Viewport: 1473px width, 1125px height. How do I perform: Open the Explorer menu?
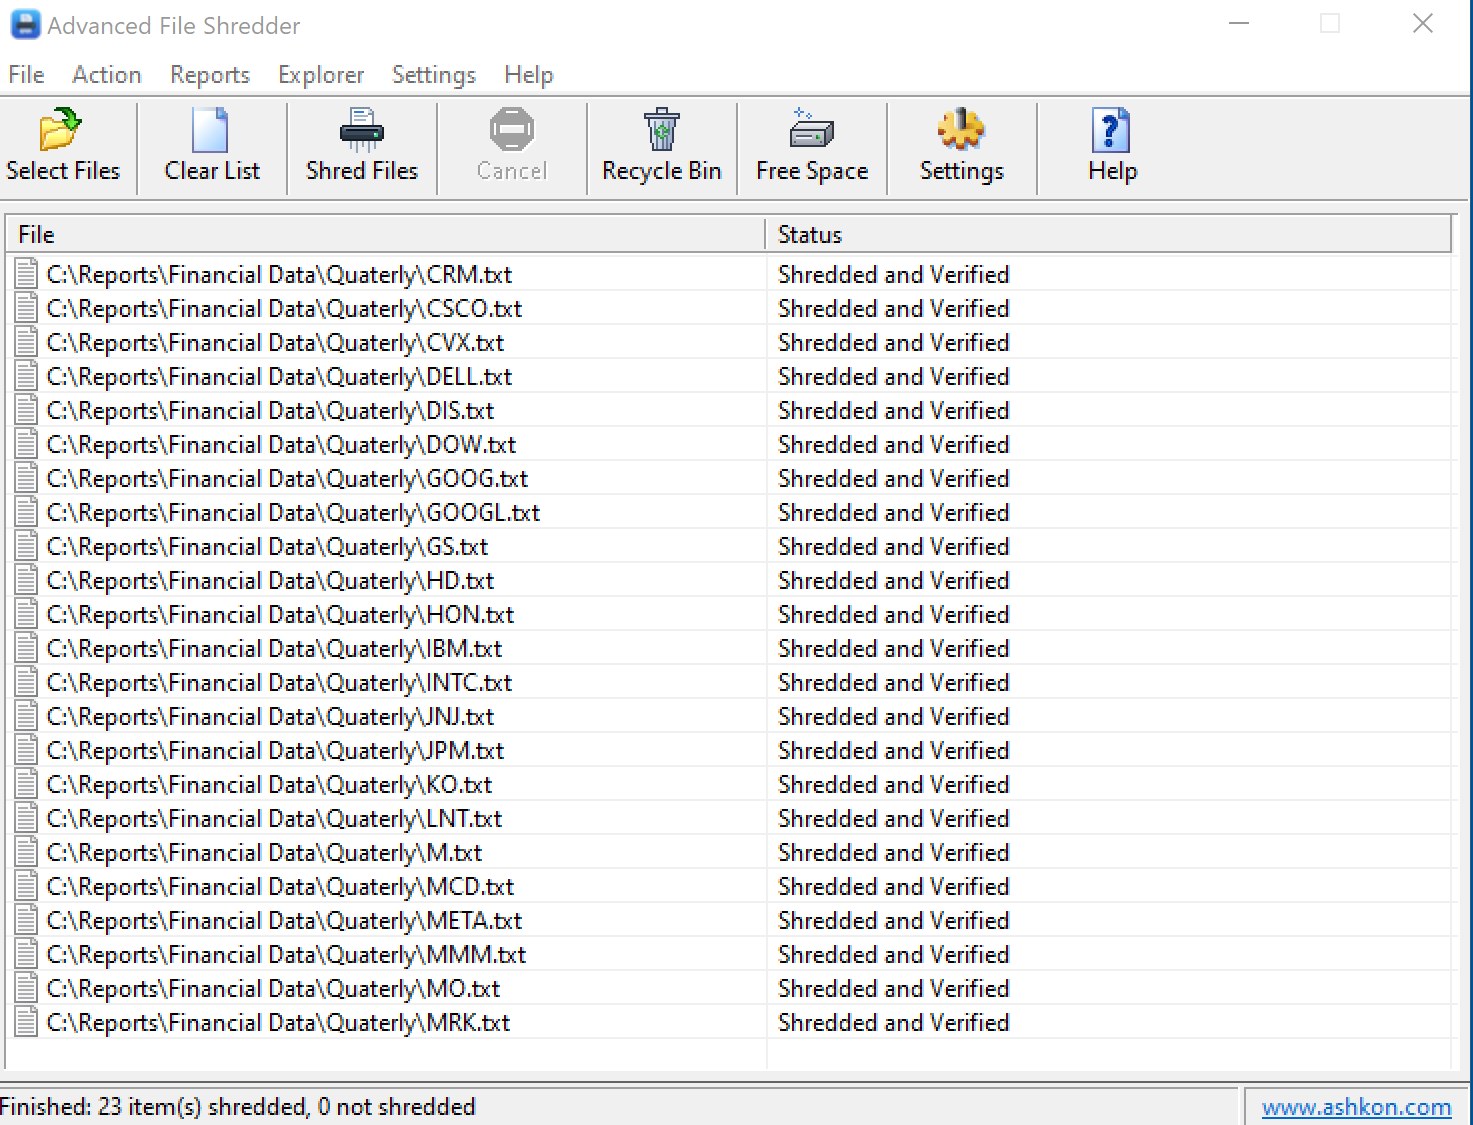click(x=321, y=75)
